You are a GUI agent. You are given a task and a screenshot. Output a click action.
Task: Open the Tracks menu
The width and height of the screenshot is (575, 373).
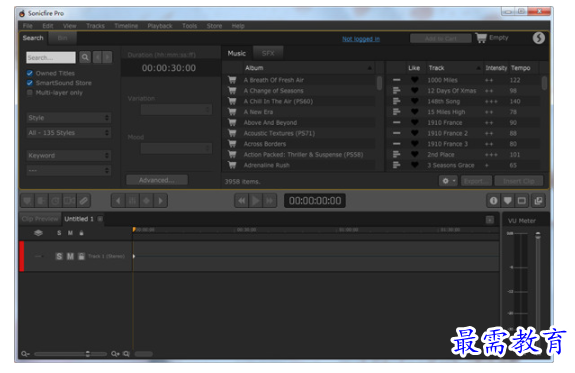coord(95,26)
